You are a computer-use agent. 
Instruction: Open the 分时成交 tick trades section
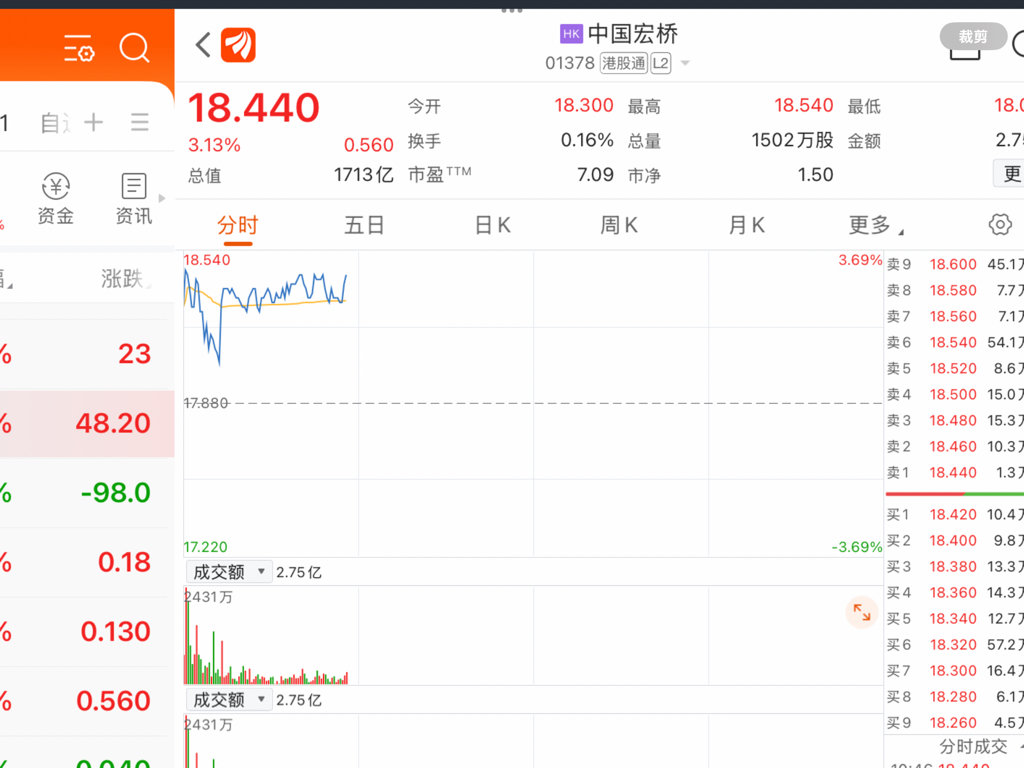973,746
